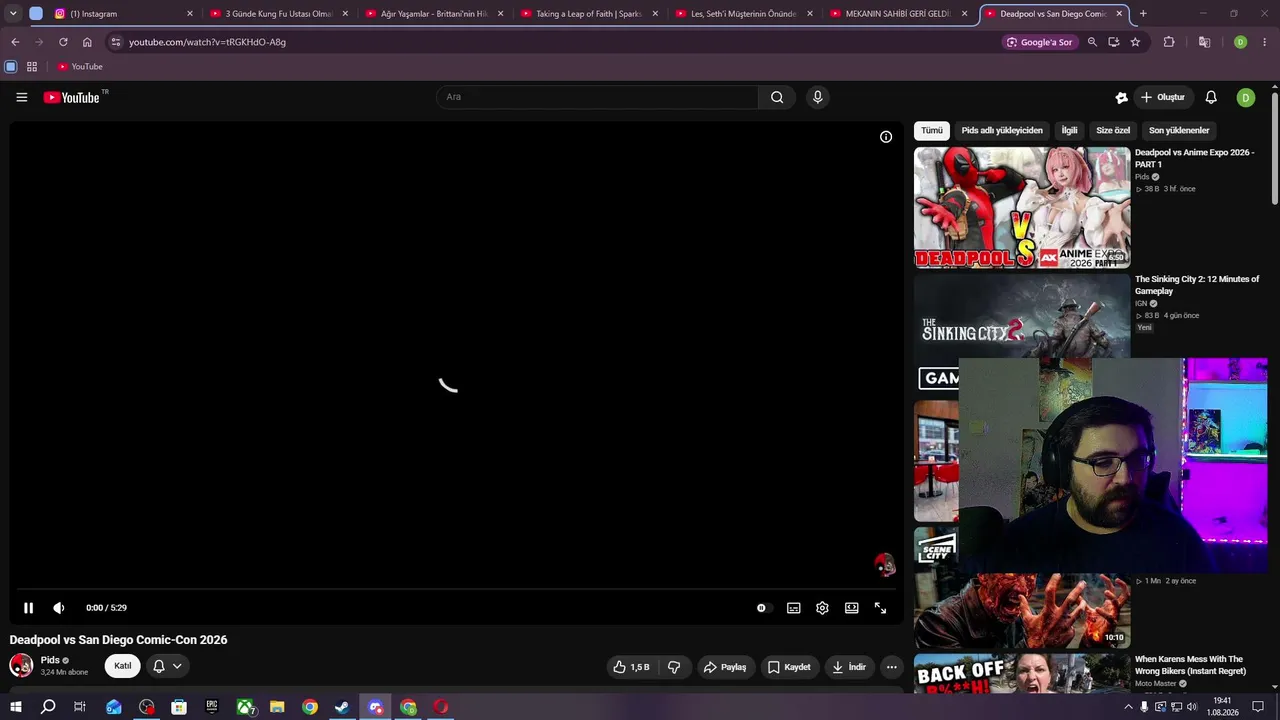Share the video with Paylaş
Viewport: 1280px width, 720px height.
[725, 667]
